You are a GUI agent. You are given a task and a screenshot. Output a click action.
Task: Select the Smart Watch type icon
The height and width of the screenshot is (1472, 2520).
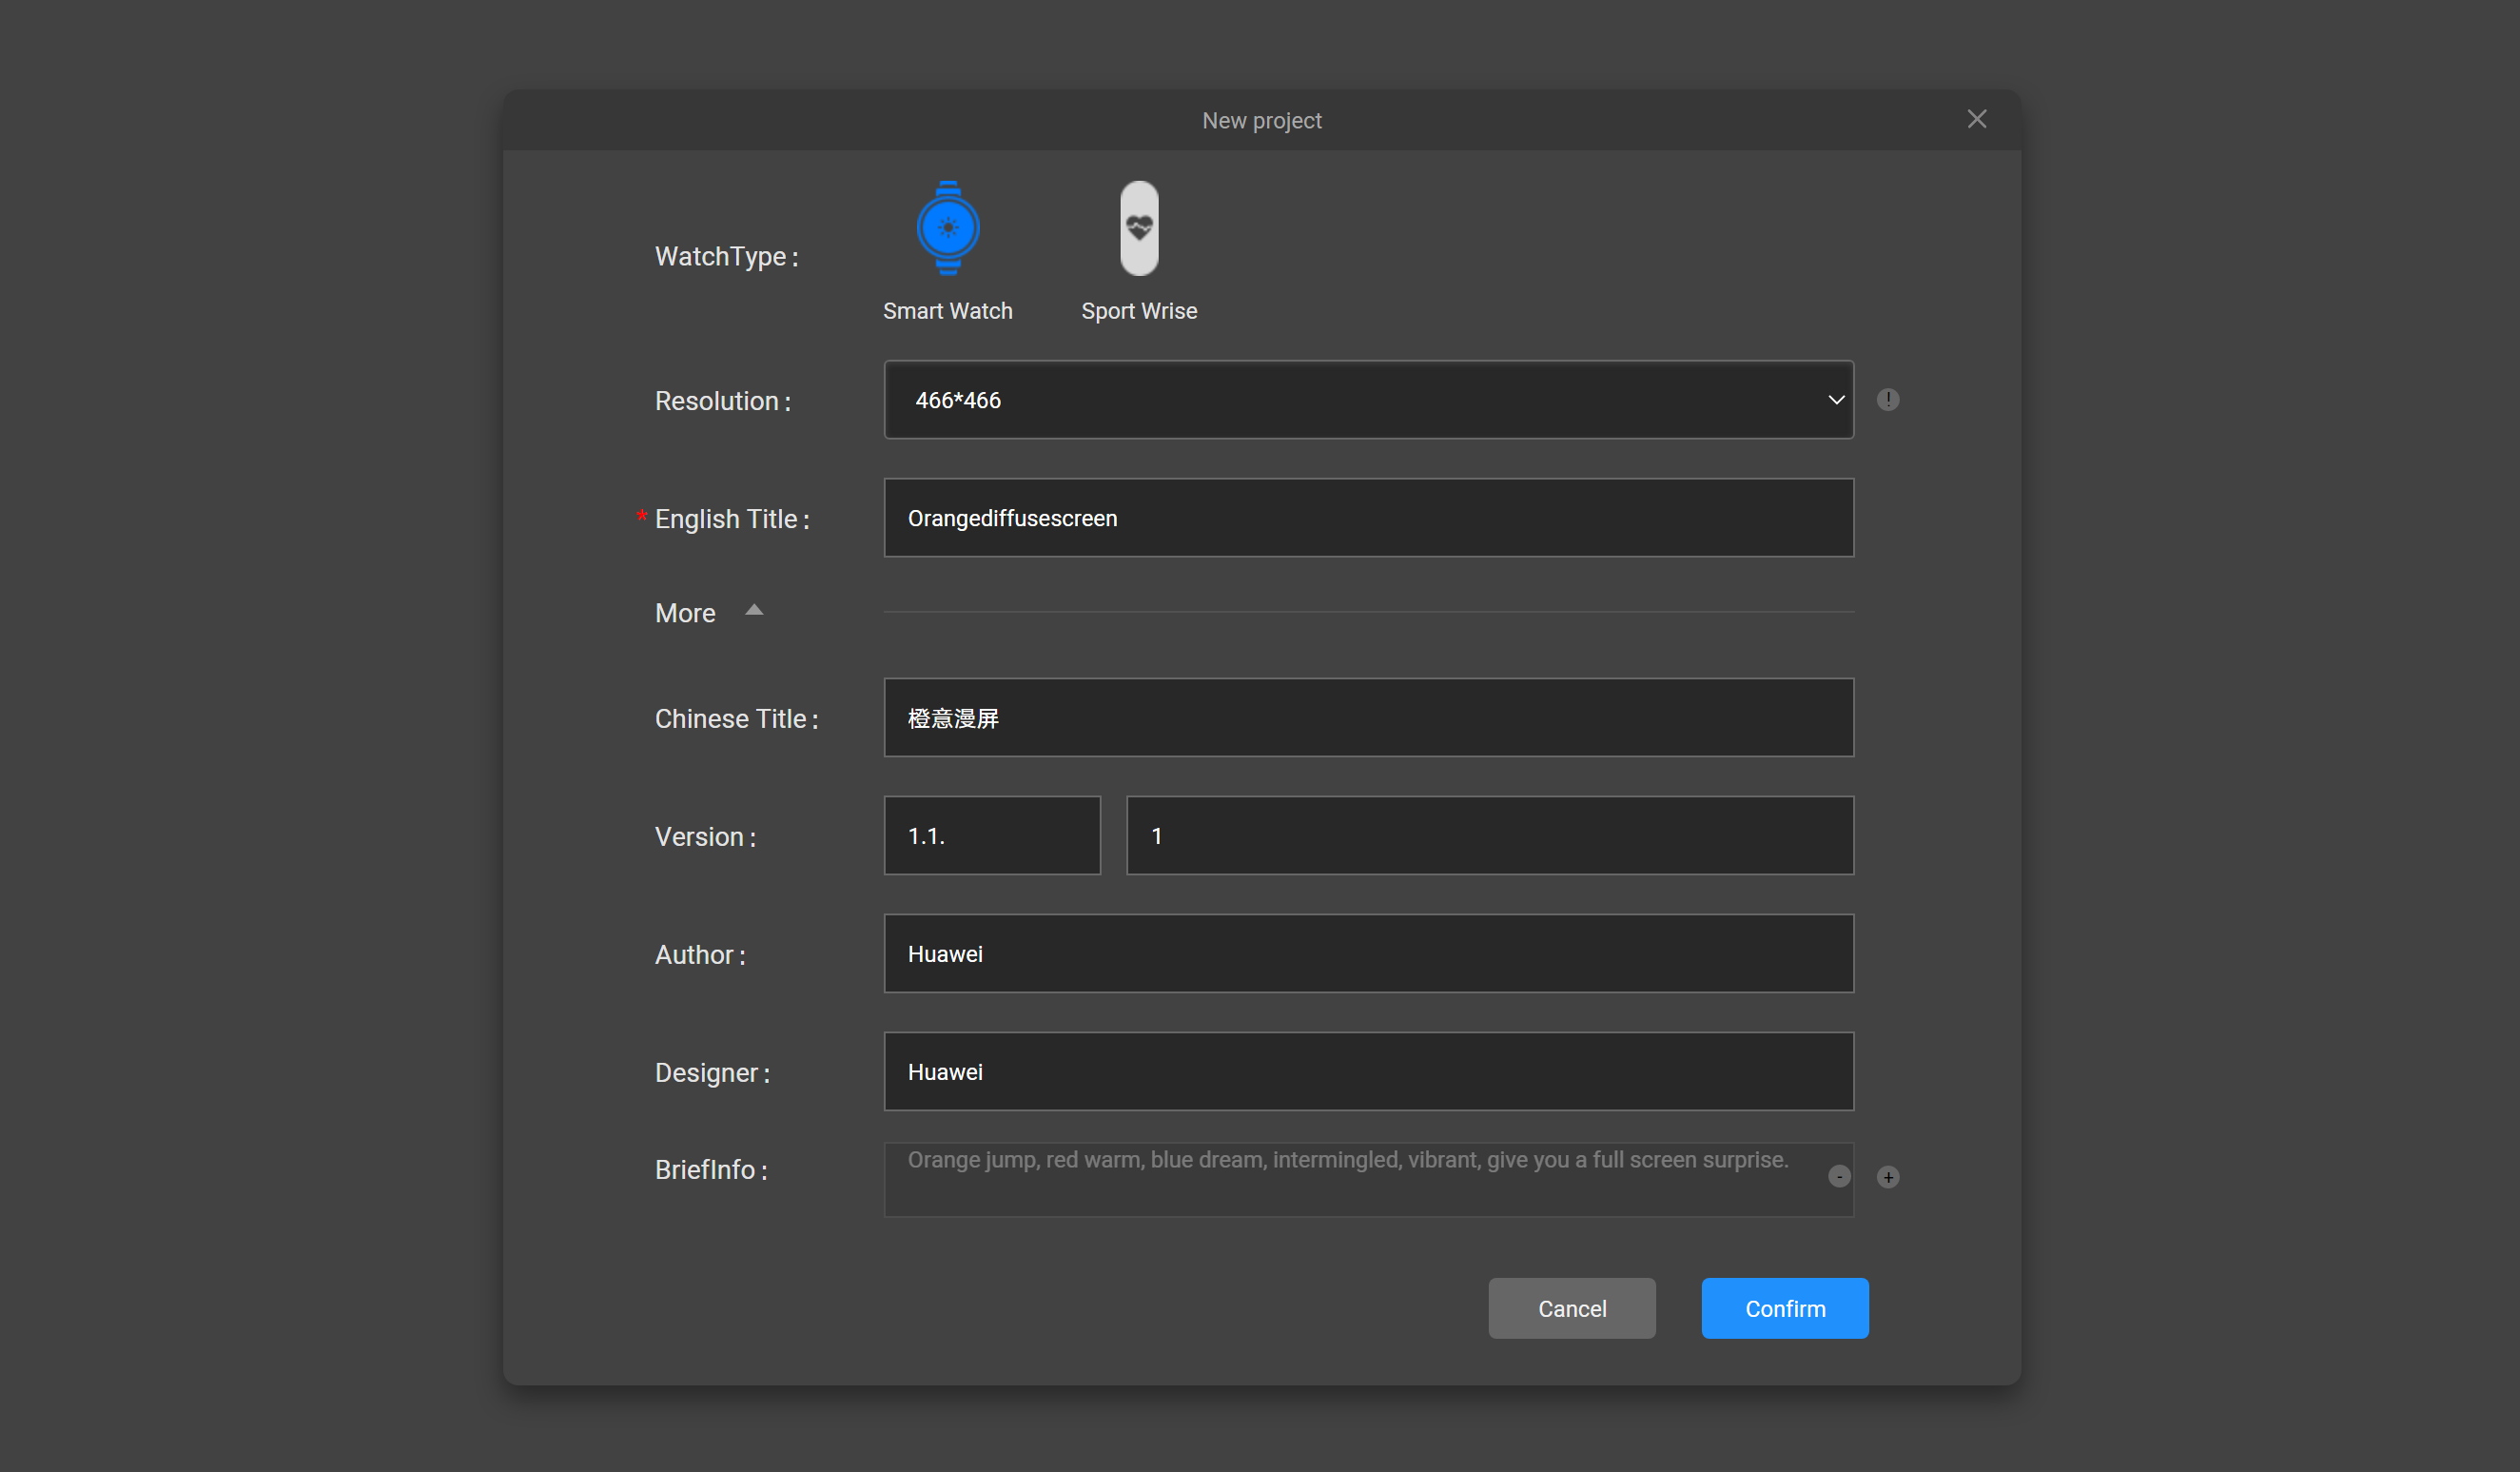[947, 228]
